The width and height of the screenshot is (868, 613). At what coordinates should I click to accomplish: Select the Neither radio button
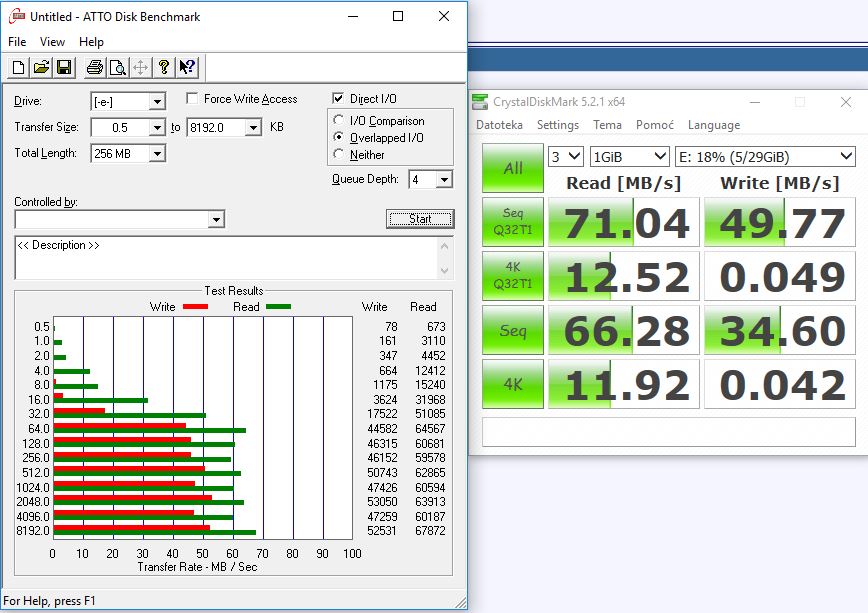click(339, 155)
